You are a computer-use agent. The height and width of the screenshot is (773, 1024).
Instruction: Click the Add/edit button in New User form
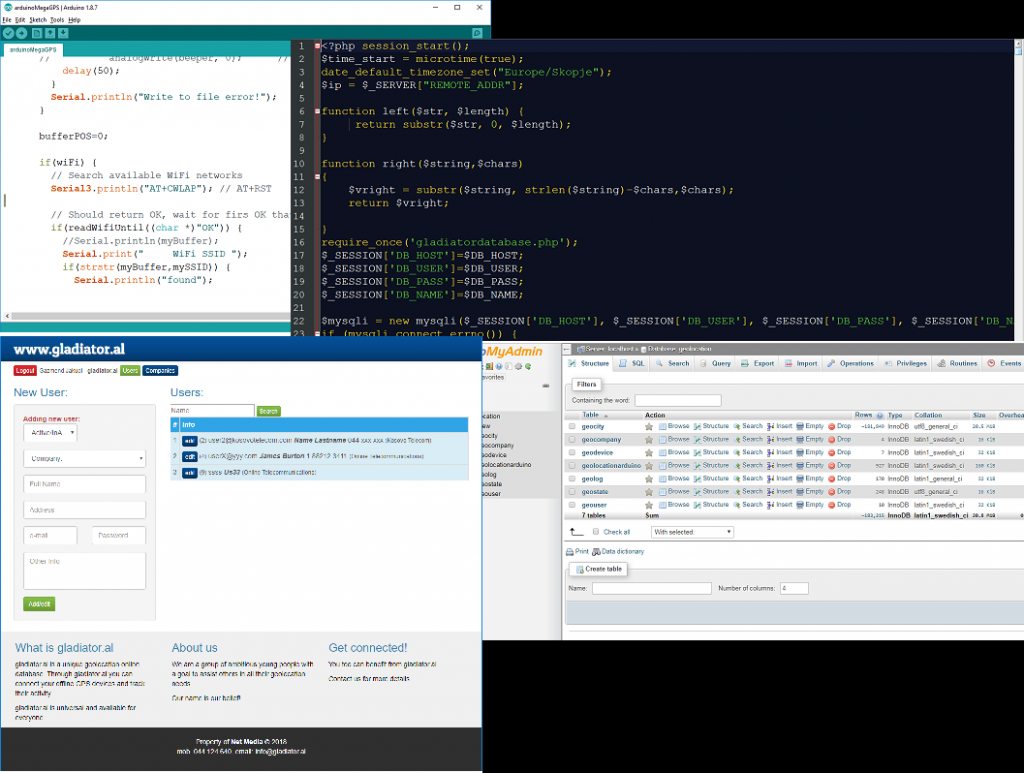point(39,604)
